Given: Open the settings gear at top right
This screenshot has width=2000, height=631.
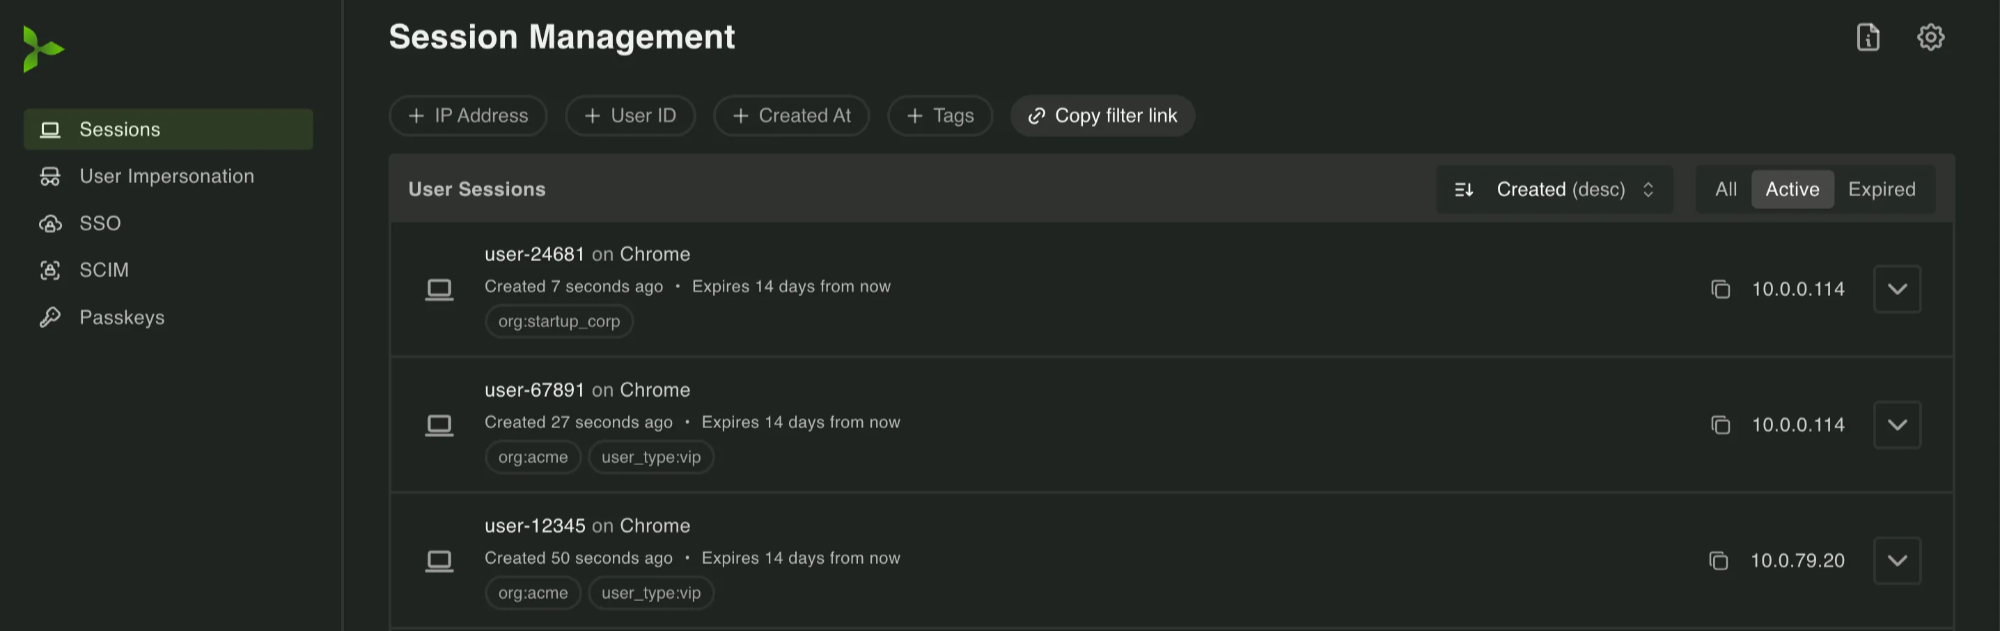Looking at the screenshot, I should coord(1931,37).
